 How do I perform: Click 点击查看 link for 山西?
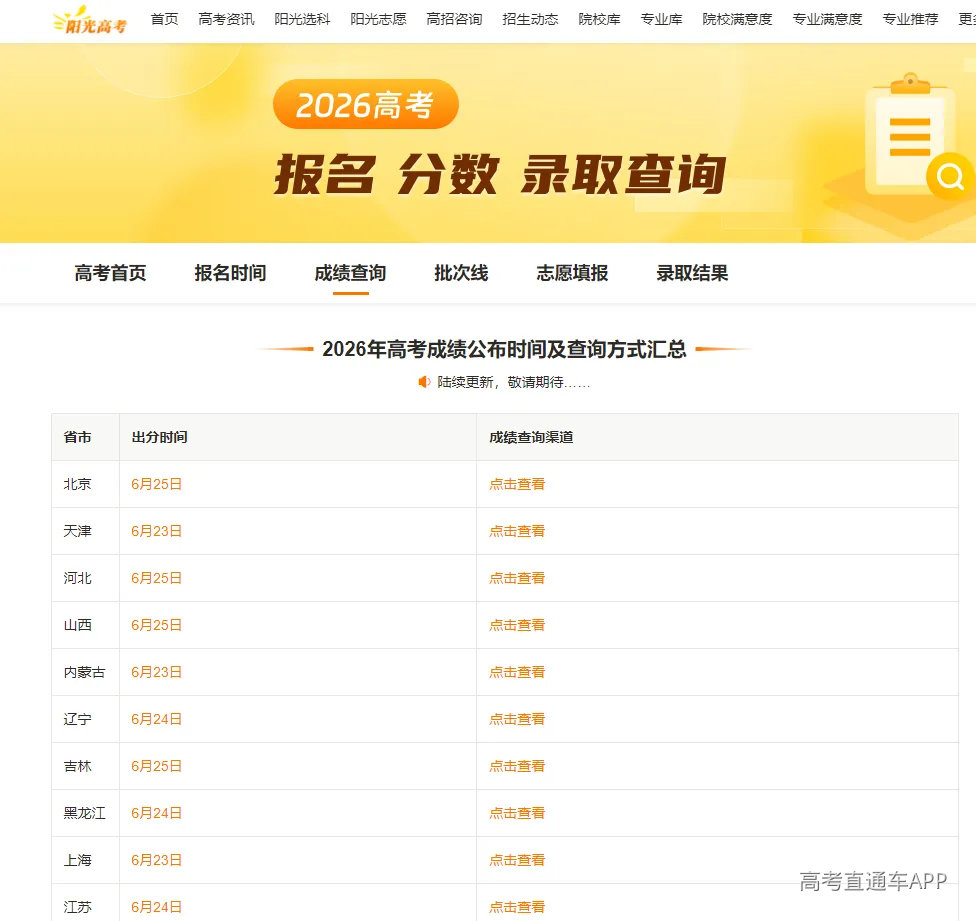click(517, 625)
